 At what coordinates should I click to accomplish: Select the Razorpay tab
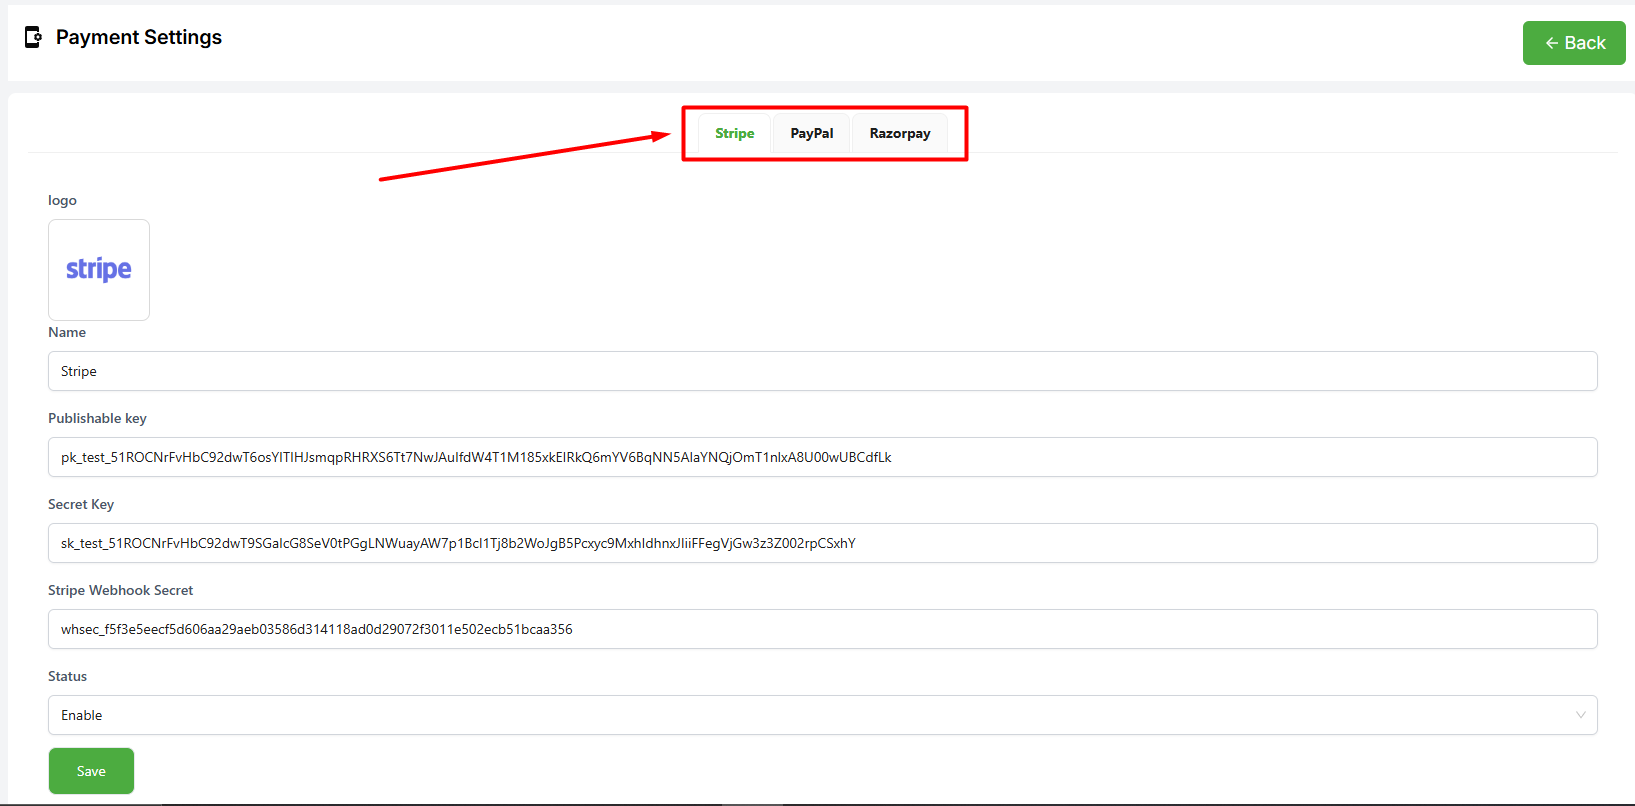(x=900, y=133)
